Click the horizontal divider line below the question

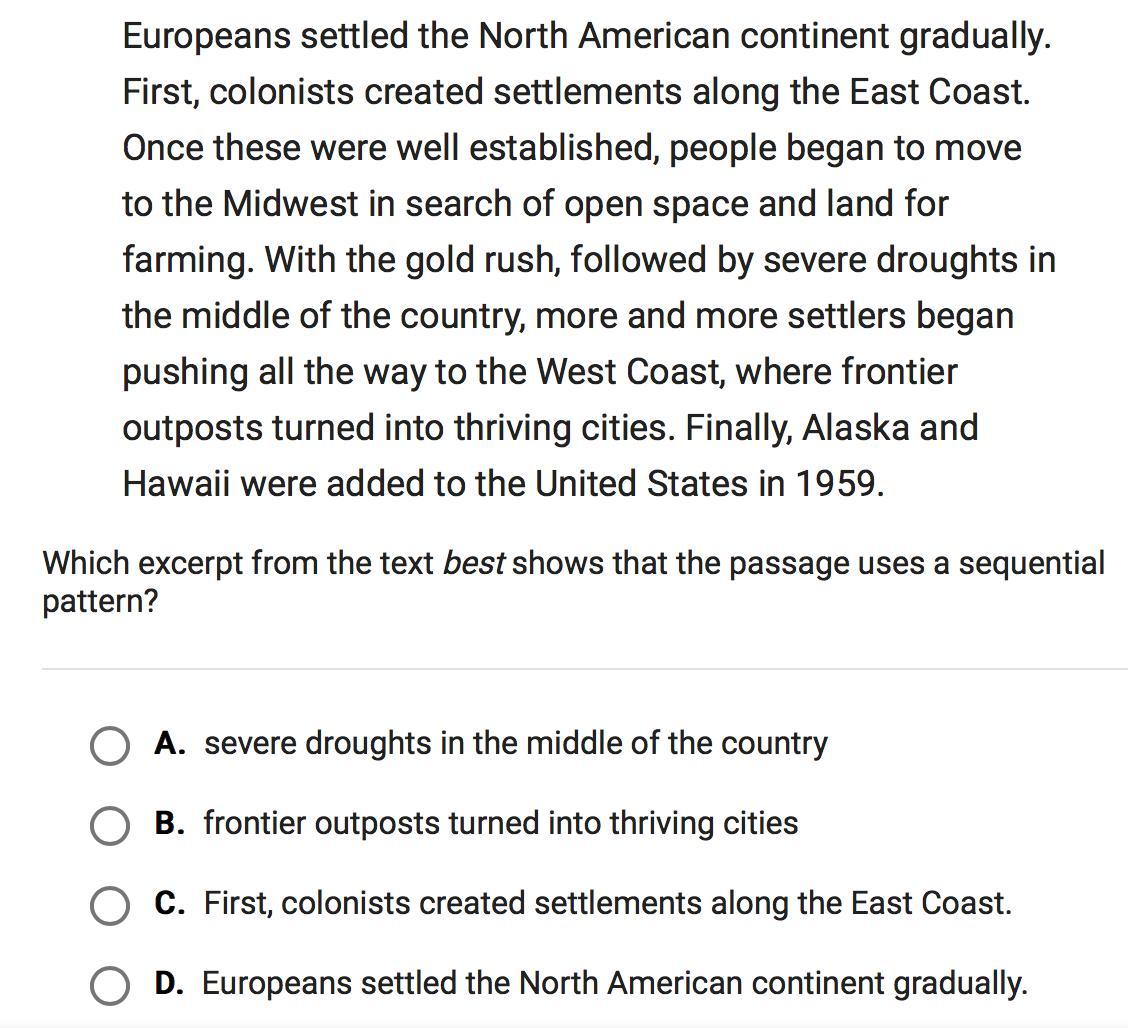click(584, 668)
